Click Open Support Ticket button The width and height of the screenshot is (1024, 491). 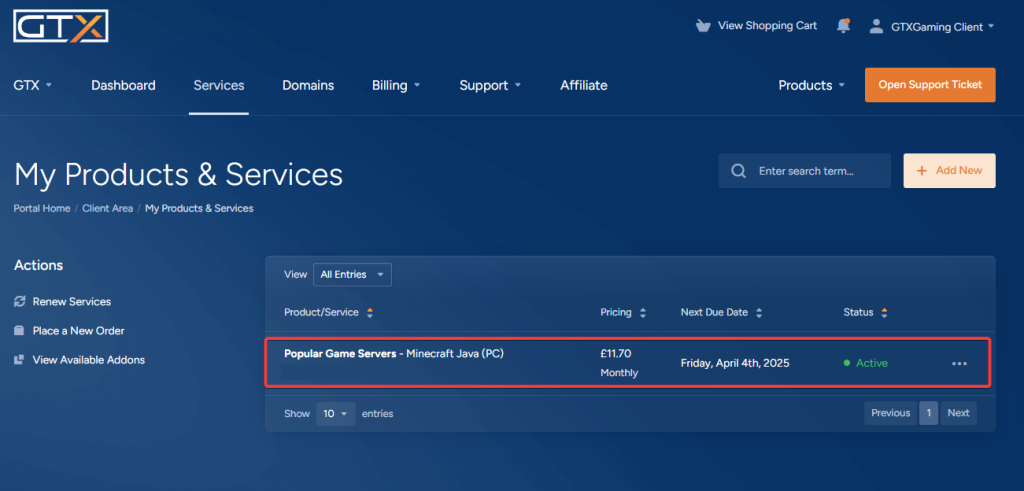point(930,85)
